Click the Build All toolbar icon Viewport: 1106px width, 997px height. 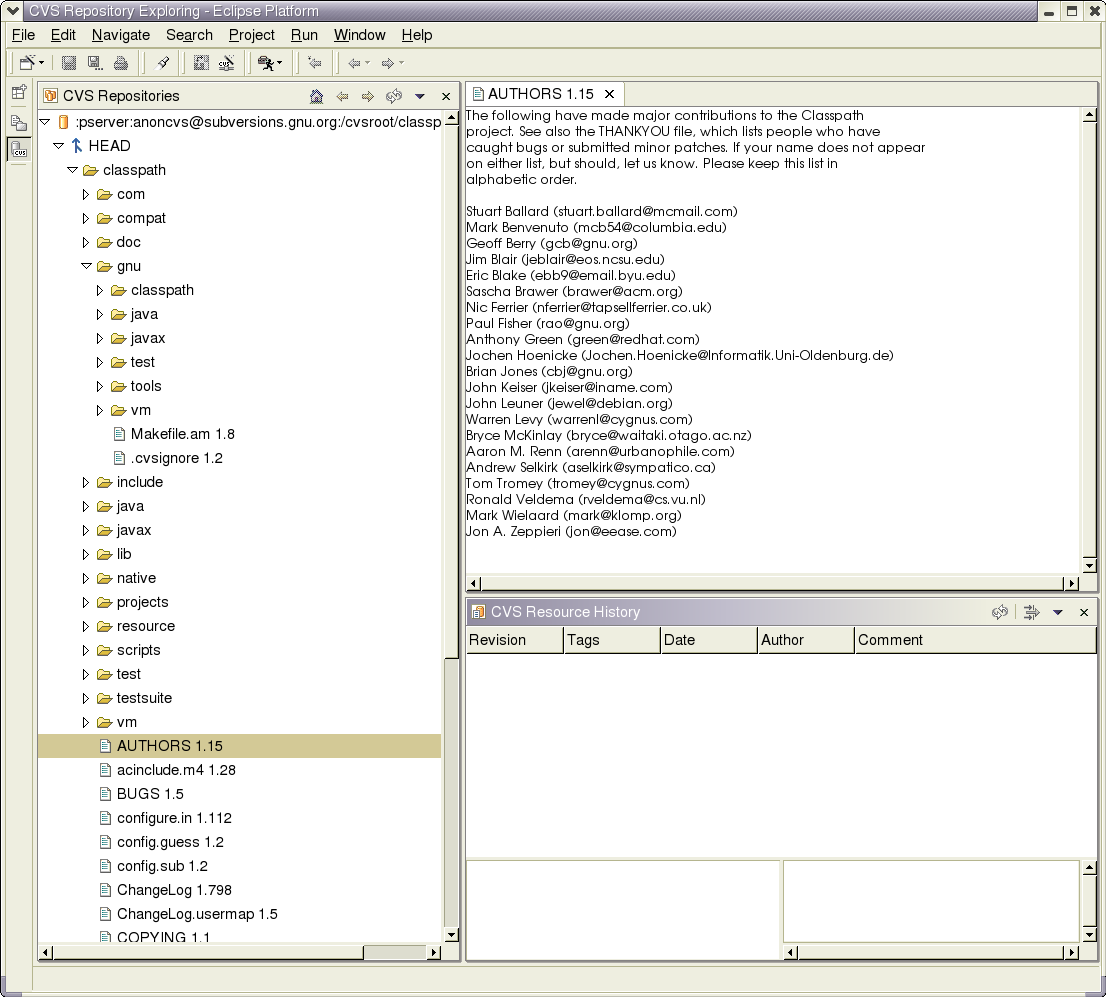tap(201, 63)
